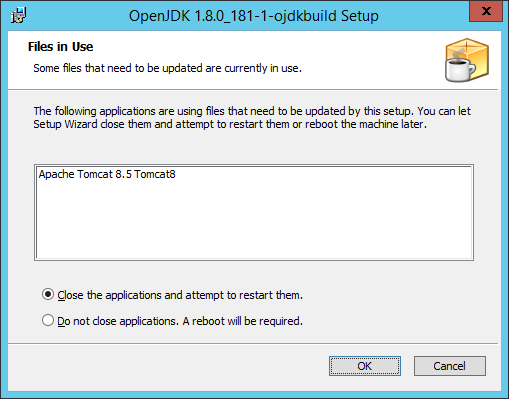
Task: Click blank title bar area beside the installer icon
Action: tap(77, 15)
